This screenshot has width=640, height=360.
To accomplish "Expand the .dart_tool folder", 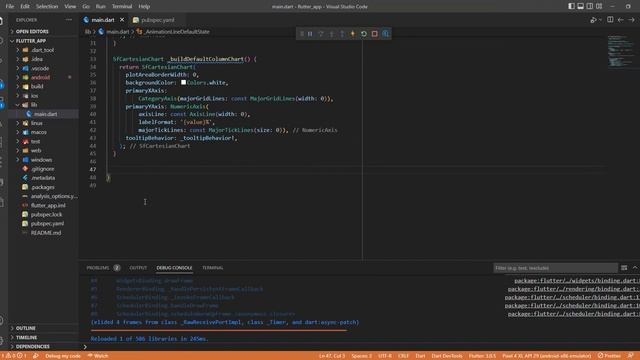I will [42, 50].
